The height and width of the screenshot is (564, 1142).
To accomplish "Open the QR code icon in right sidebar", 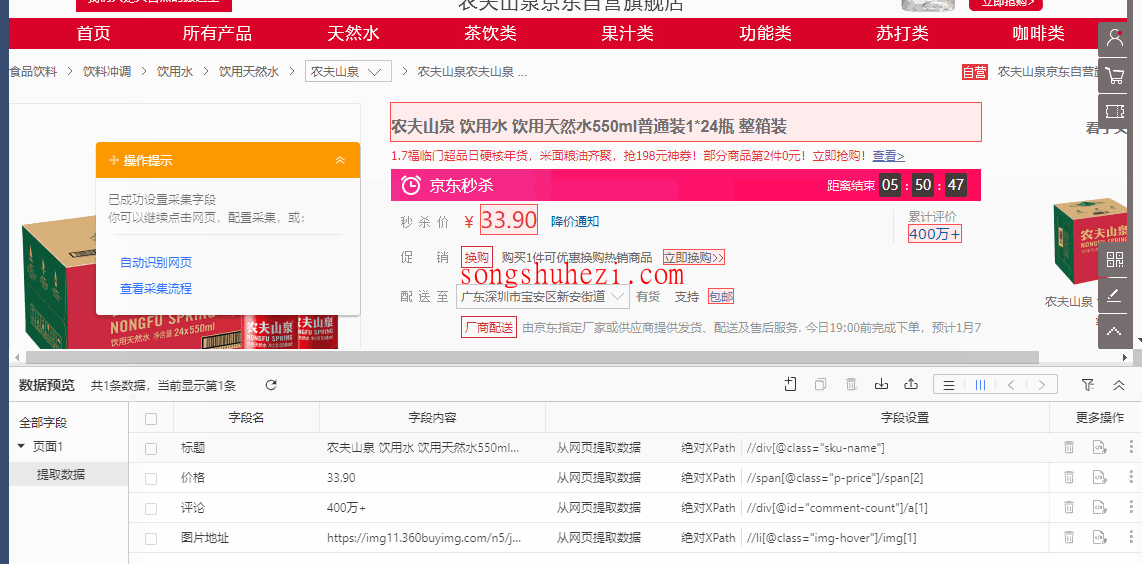I will coord(1114,259).
